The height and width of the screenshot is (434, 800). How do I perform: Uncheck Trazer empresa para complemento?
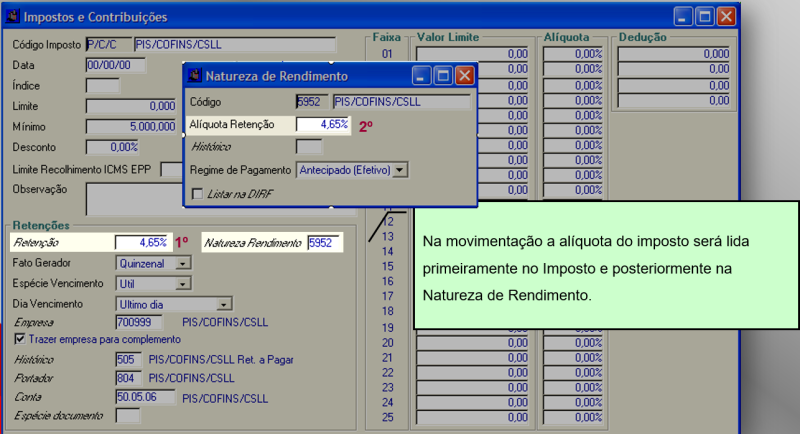tap(19, 339)
